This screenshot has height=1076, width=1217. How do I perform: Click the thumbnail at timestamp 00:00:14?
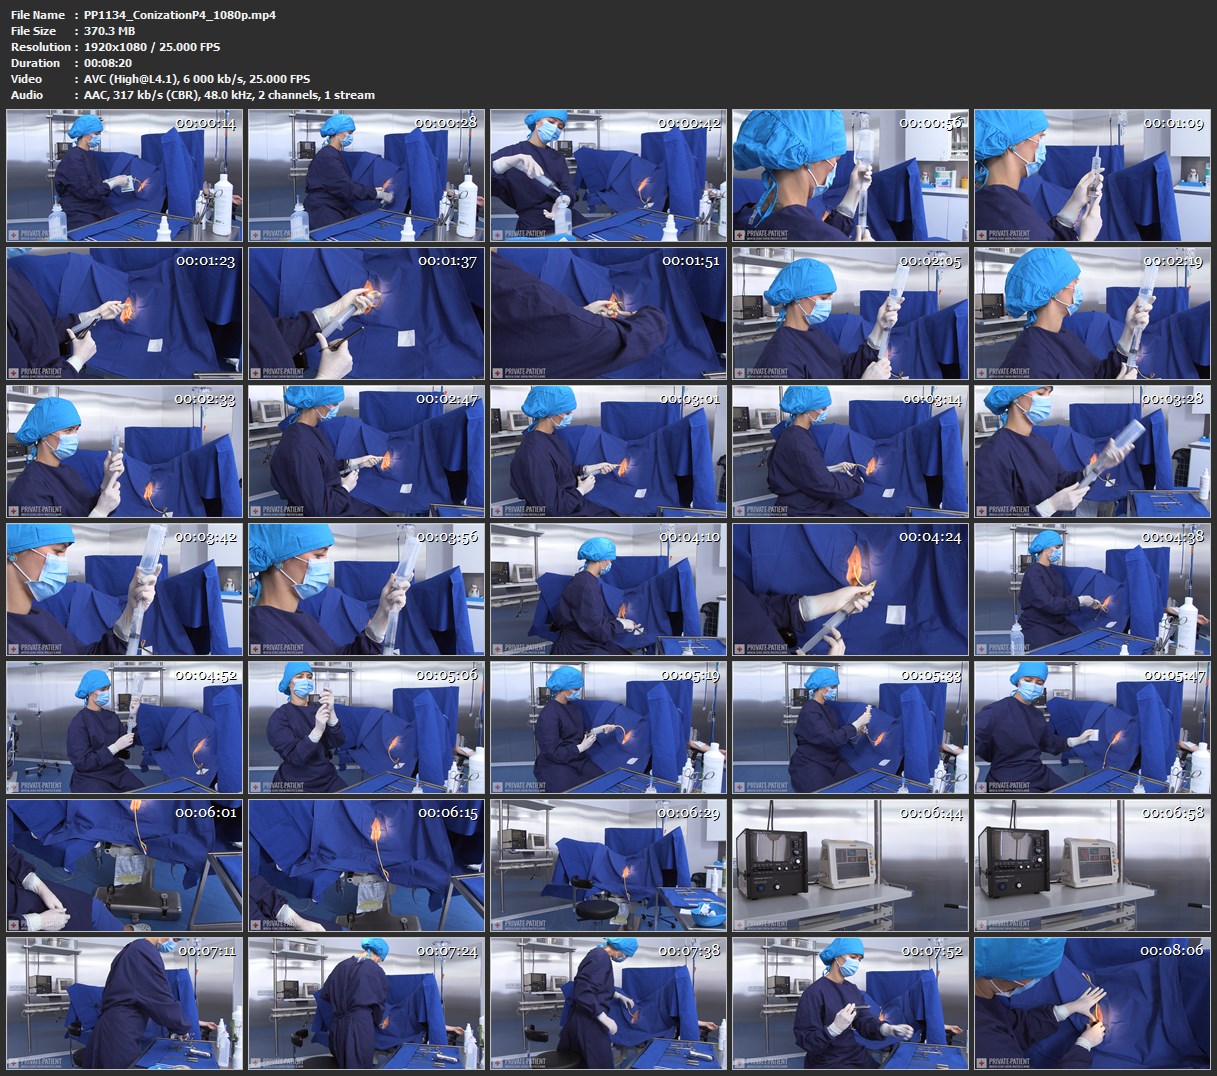pos(124,175)
